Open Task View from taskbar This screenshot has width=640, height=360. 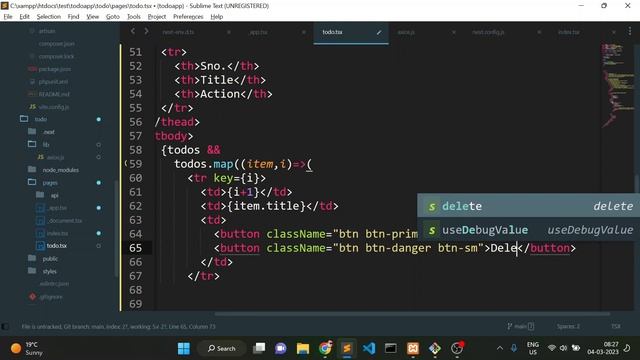pos(259,348)
